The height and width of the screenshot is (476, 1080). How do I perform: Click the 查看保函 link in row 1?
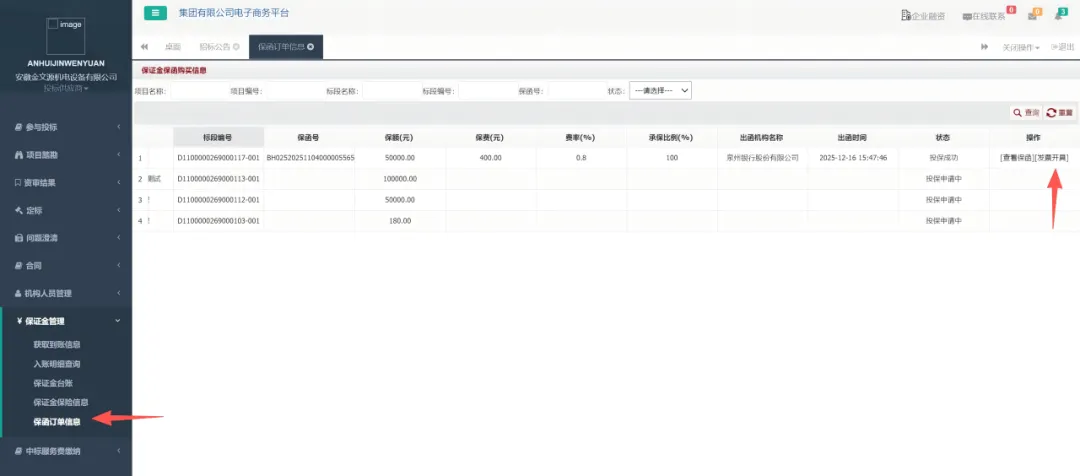pyautogui.click(x=1017, y=158)
